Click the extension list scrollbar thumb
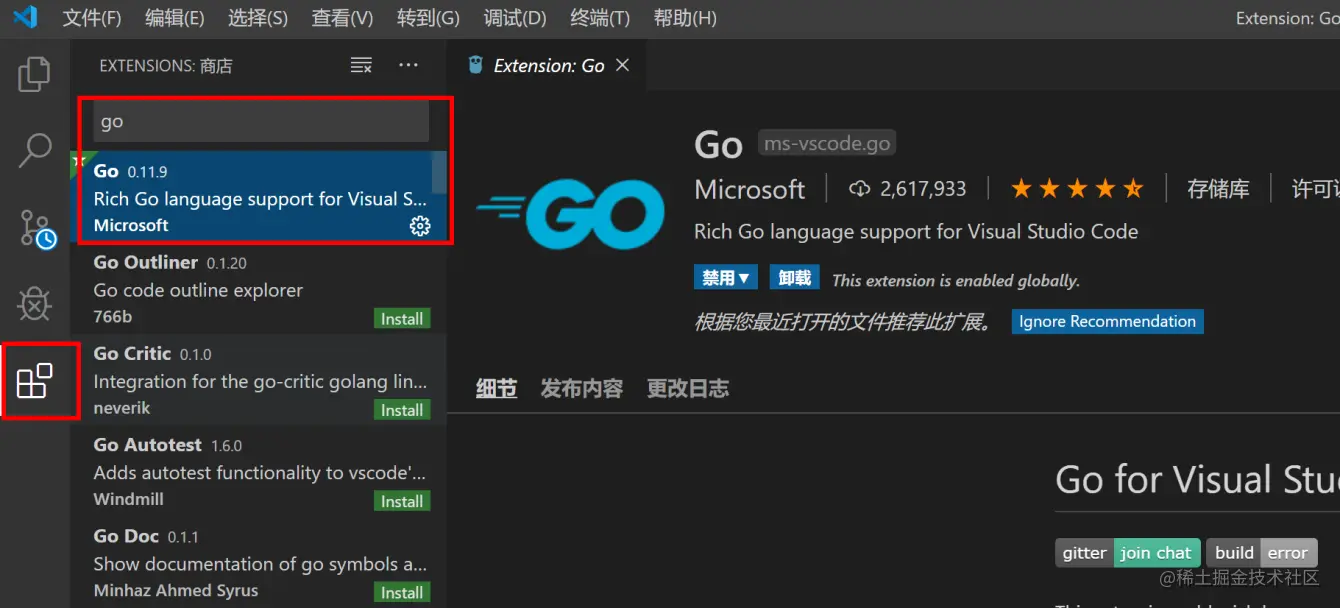This screenshot has height=608, width=1340. click(438, 172)
